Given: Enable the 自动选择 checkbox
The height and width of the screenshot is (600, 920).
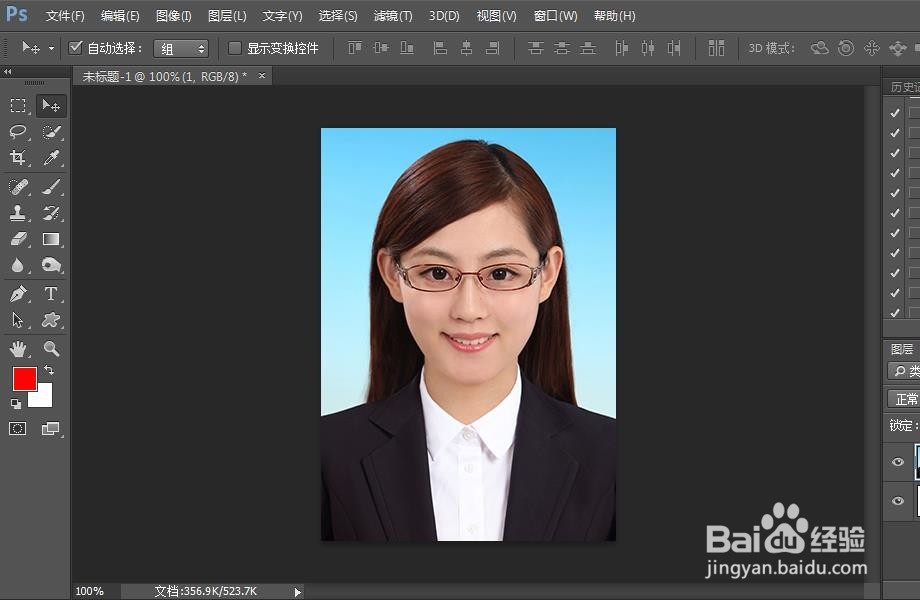Looking at the screenshot, I should 76,46.
